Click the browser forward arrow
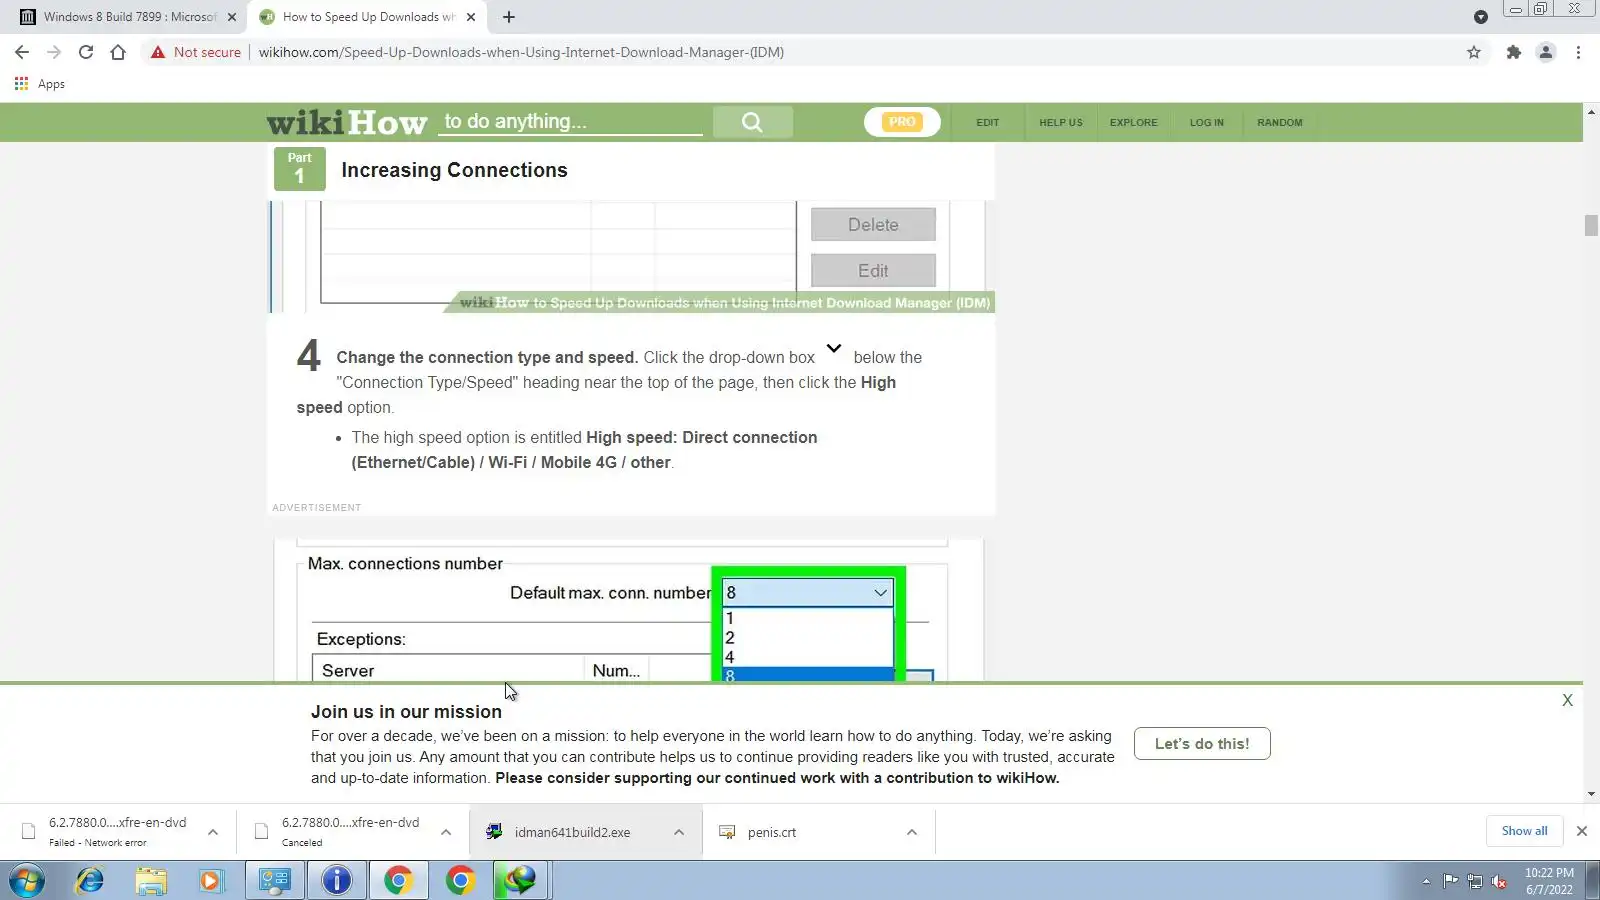The width and height of the screenshot is (1600, 900). 54,52
